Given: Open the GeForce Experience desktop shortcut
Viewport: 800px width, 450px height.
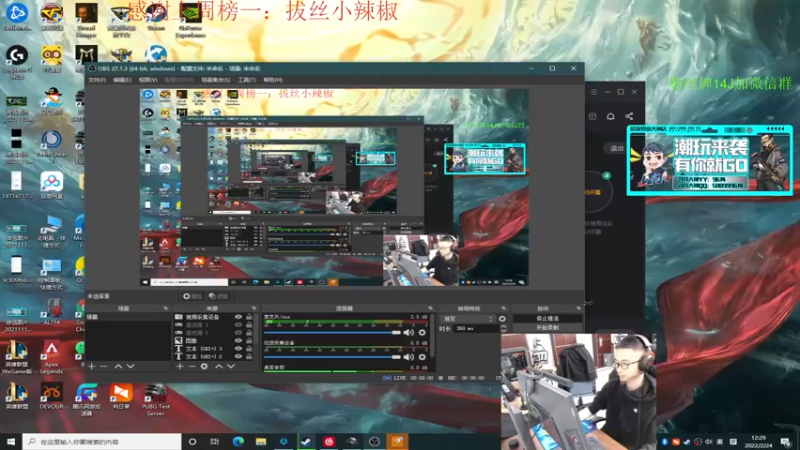Looking at the screenshot, I should [x=190, y=20].
